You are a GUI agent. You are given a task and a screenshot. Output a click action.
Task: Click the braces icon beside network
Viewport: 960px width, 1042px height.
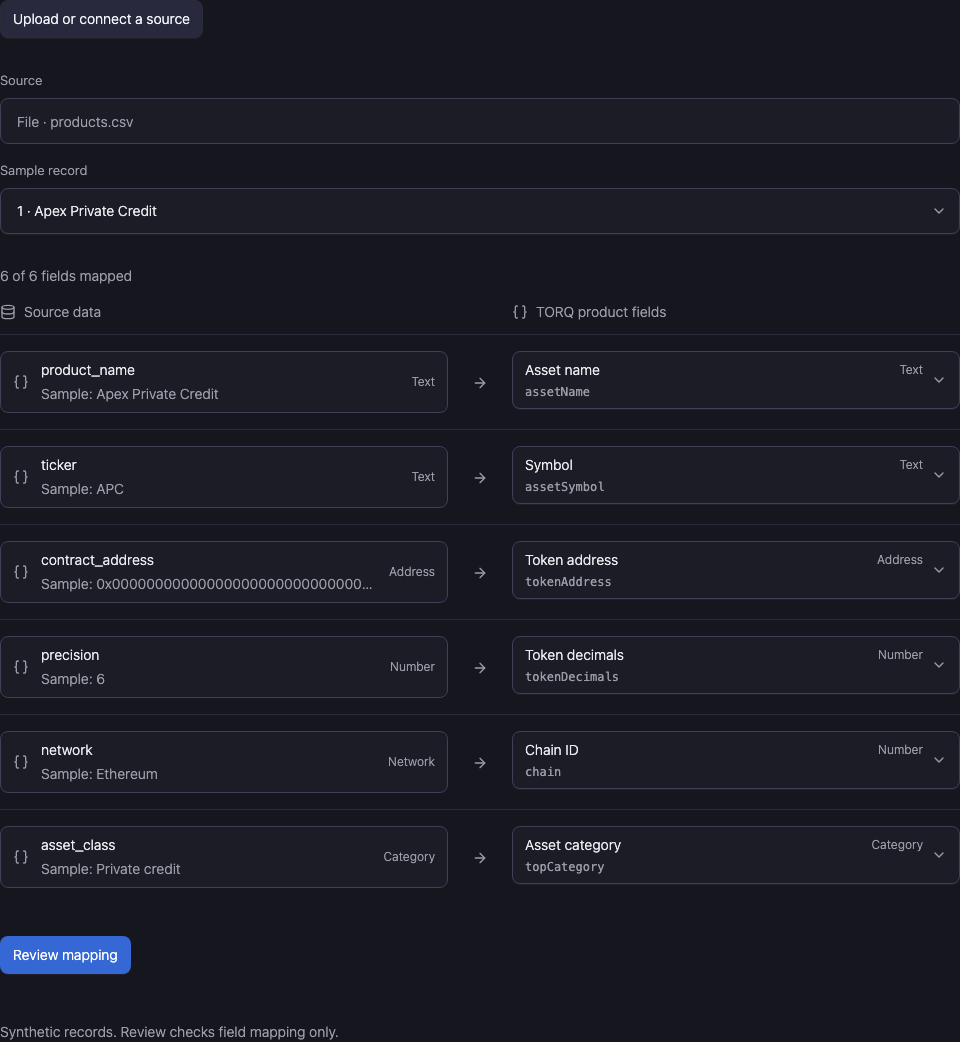tap(21, 762)
